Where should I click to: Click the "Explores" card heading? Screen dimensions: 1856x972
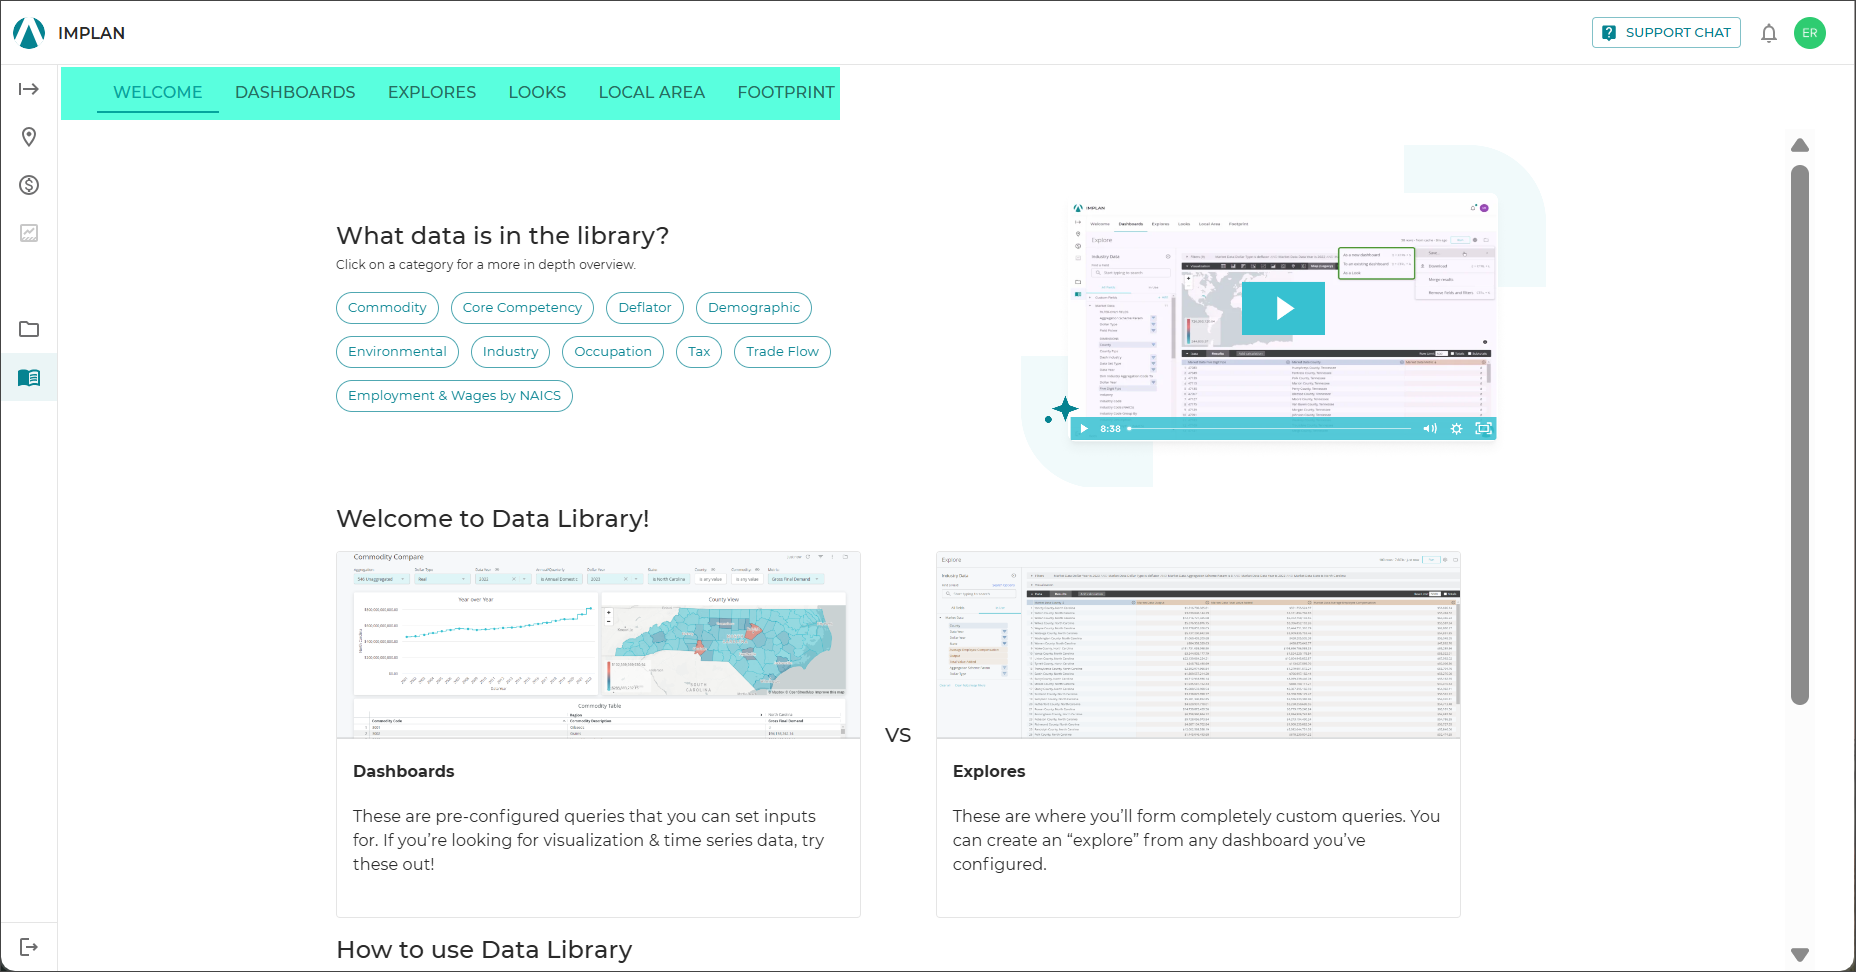[x=989, y=772]
